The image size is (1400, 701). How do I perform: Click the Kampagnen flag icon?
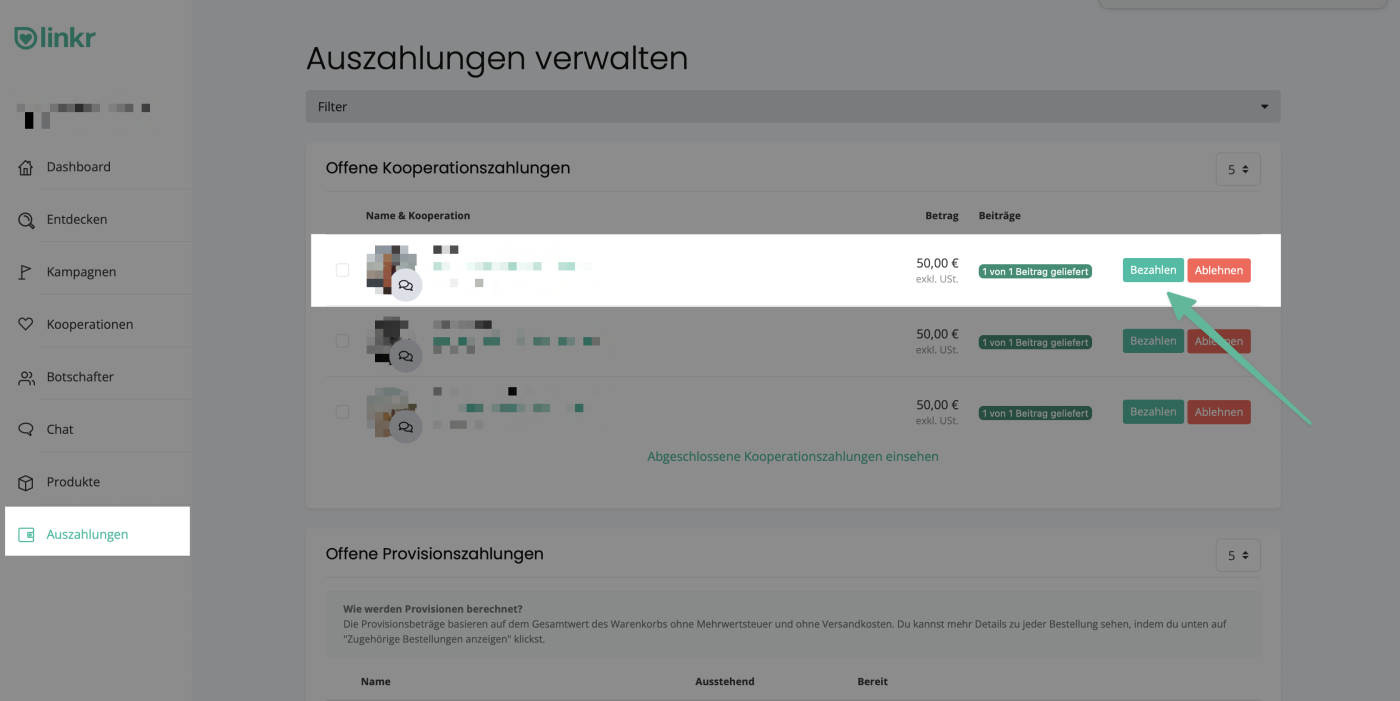tap(26, 272)
